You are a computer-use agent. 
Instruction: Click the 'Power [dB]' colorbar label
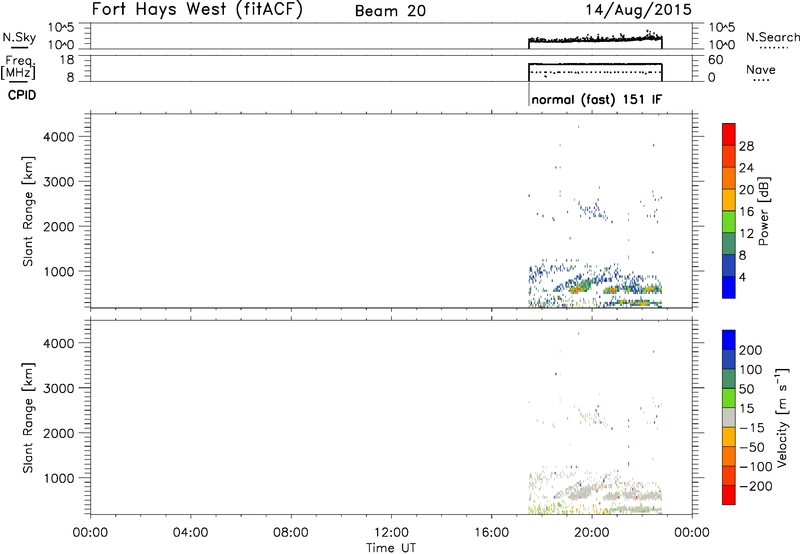click(x=763, y=211)
